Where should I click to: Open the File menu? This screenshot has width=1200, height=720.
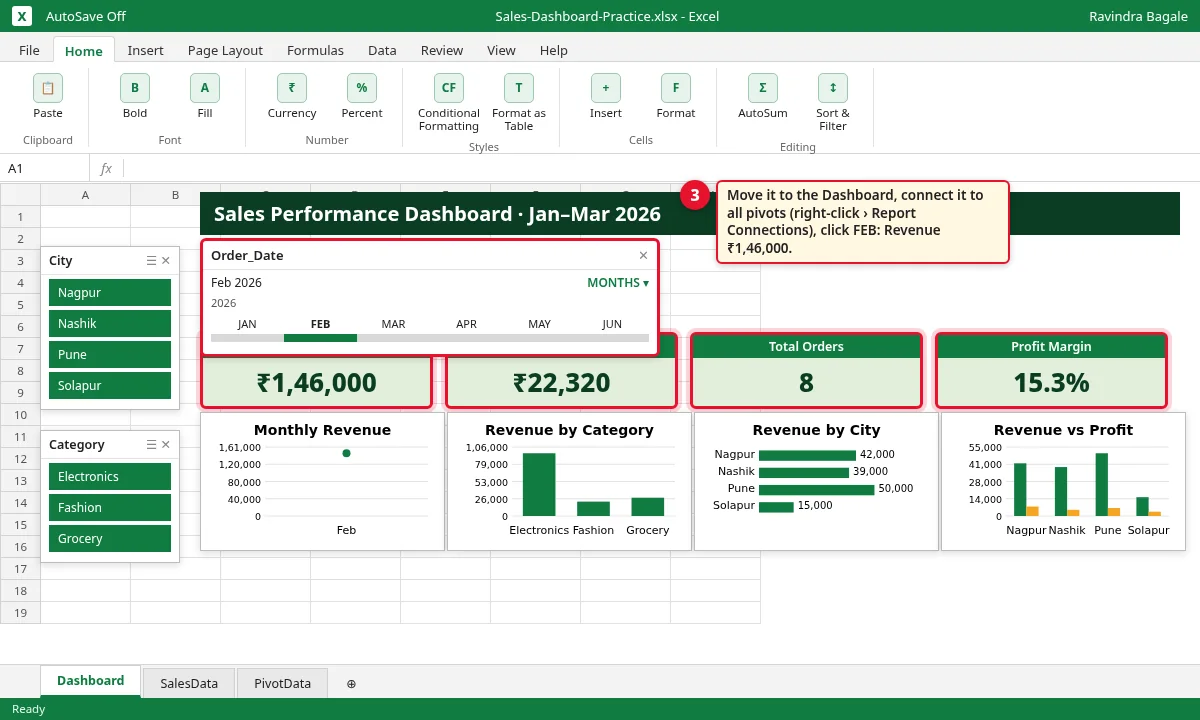(x=29, y=50)
